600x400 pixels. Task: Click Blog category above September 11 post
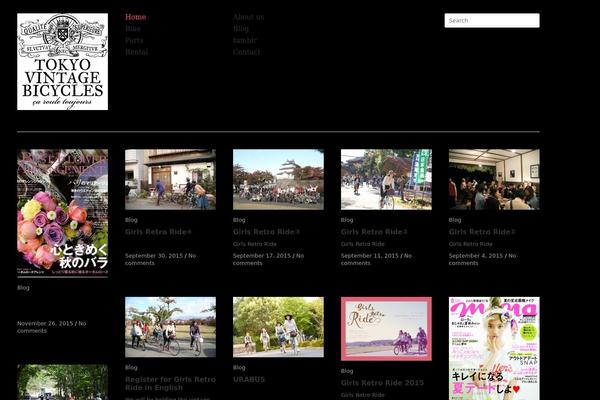click(x=347, y=220)
